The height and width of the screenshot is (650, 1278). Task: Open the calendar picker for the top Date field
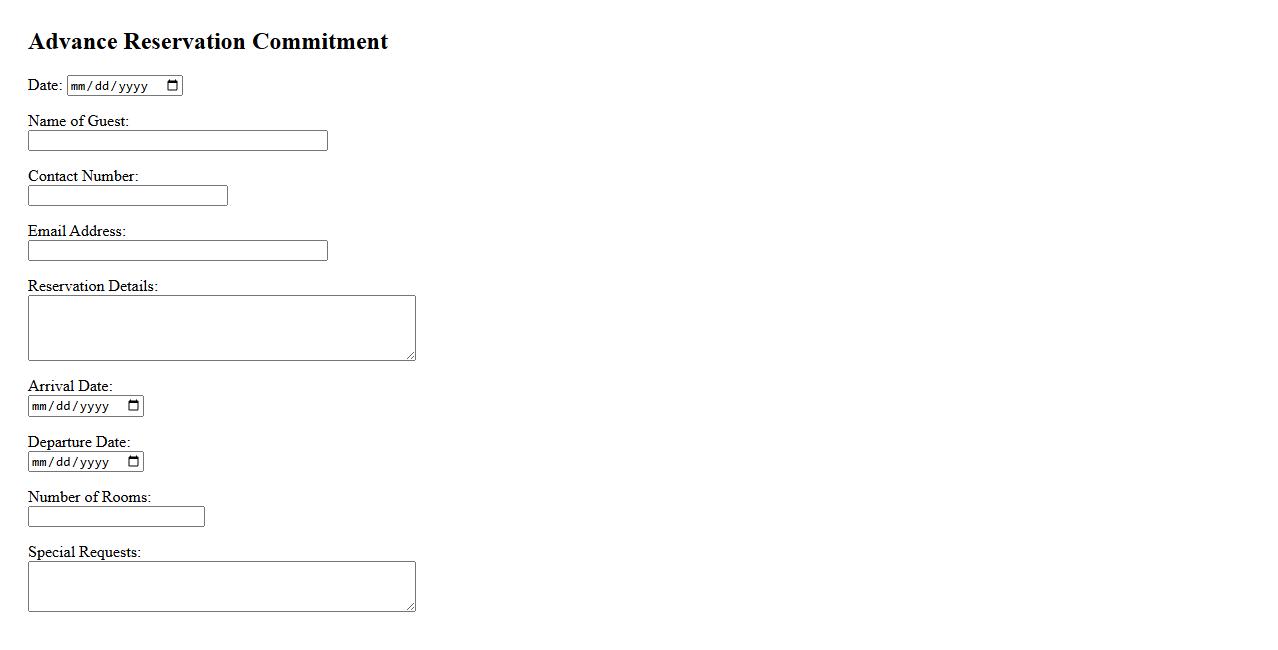(x=173, y=86)
